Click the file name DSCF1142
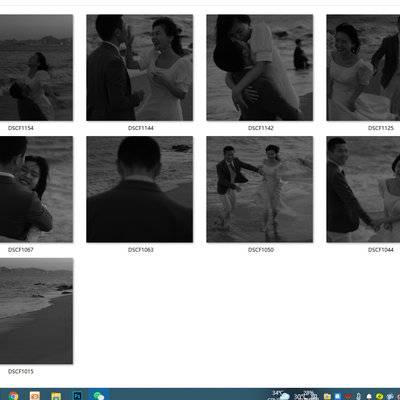Viewport: 400px width, 400px height. click(x=261, y=128)
